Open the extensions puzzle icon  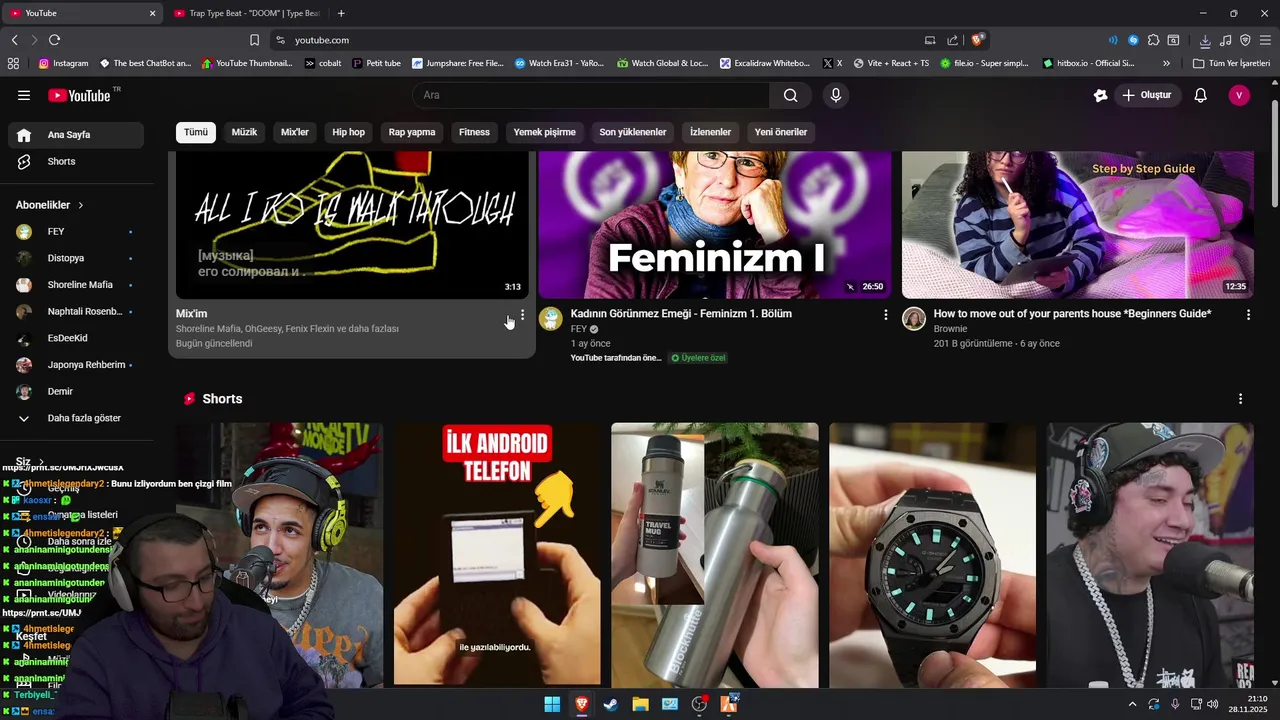click(1153, 40)
